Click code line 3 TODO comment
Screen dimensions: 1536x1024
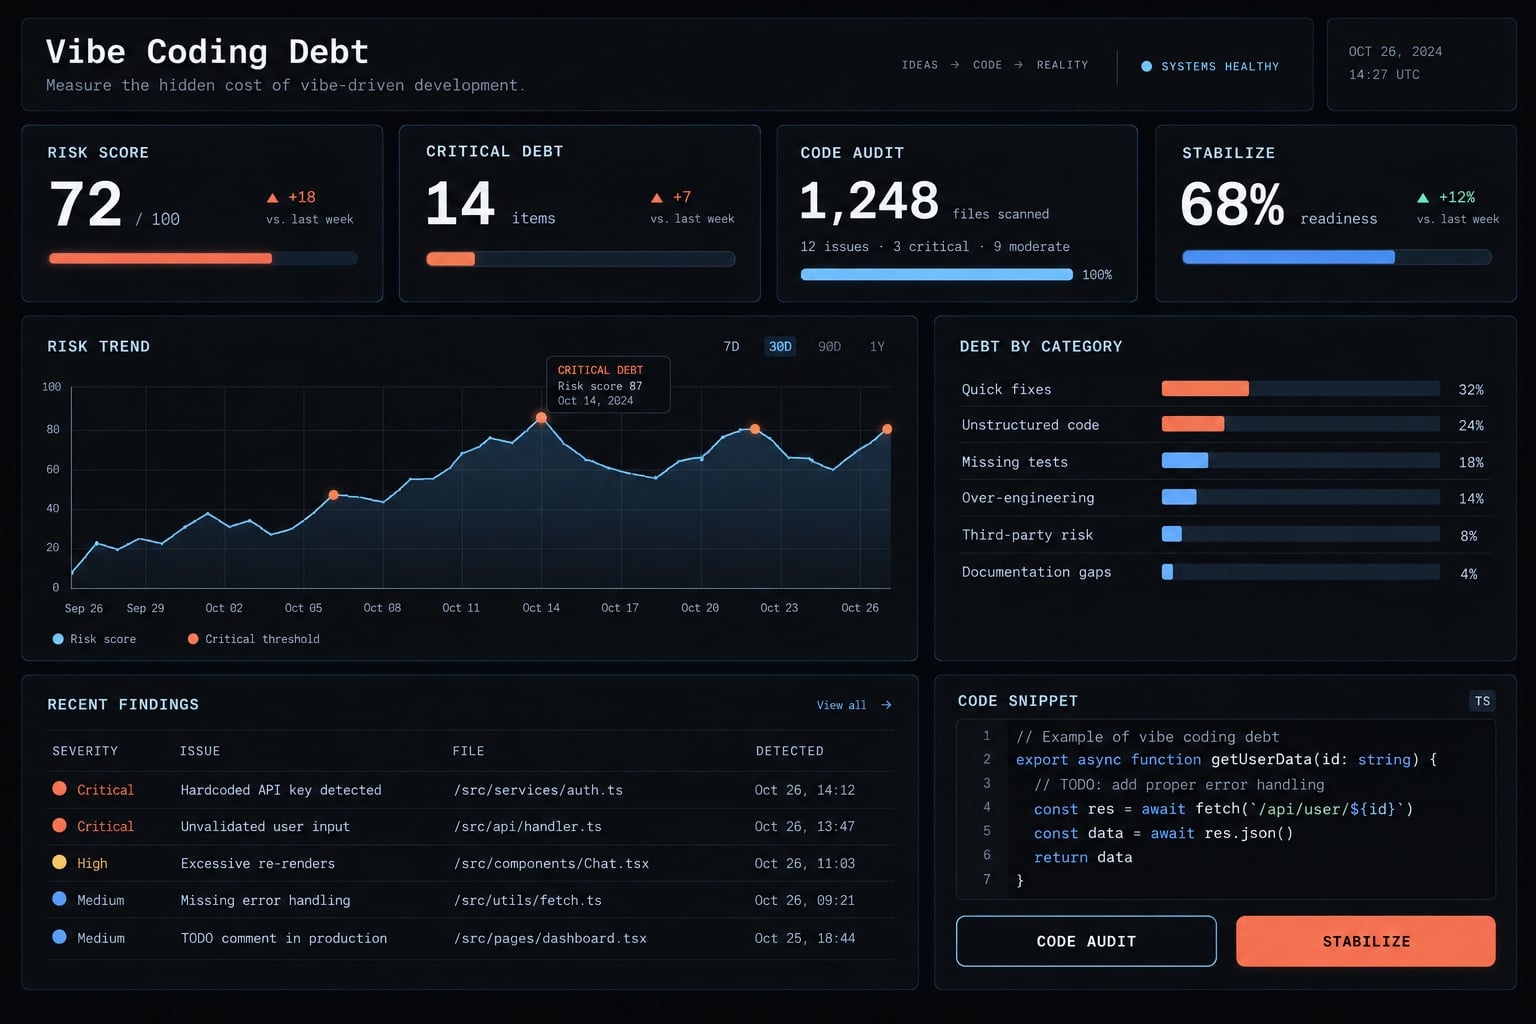click(x=1179, y=785)
